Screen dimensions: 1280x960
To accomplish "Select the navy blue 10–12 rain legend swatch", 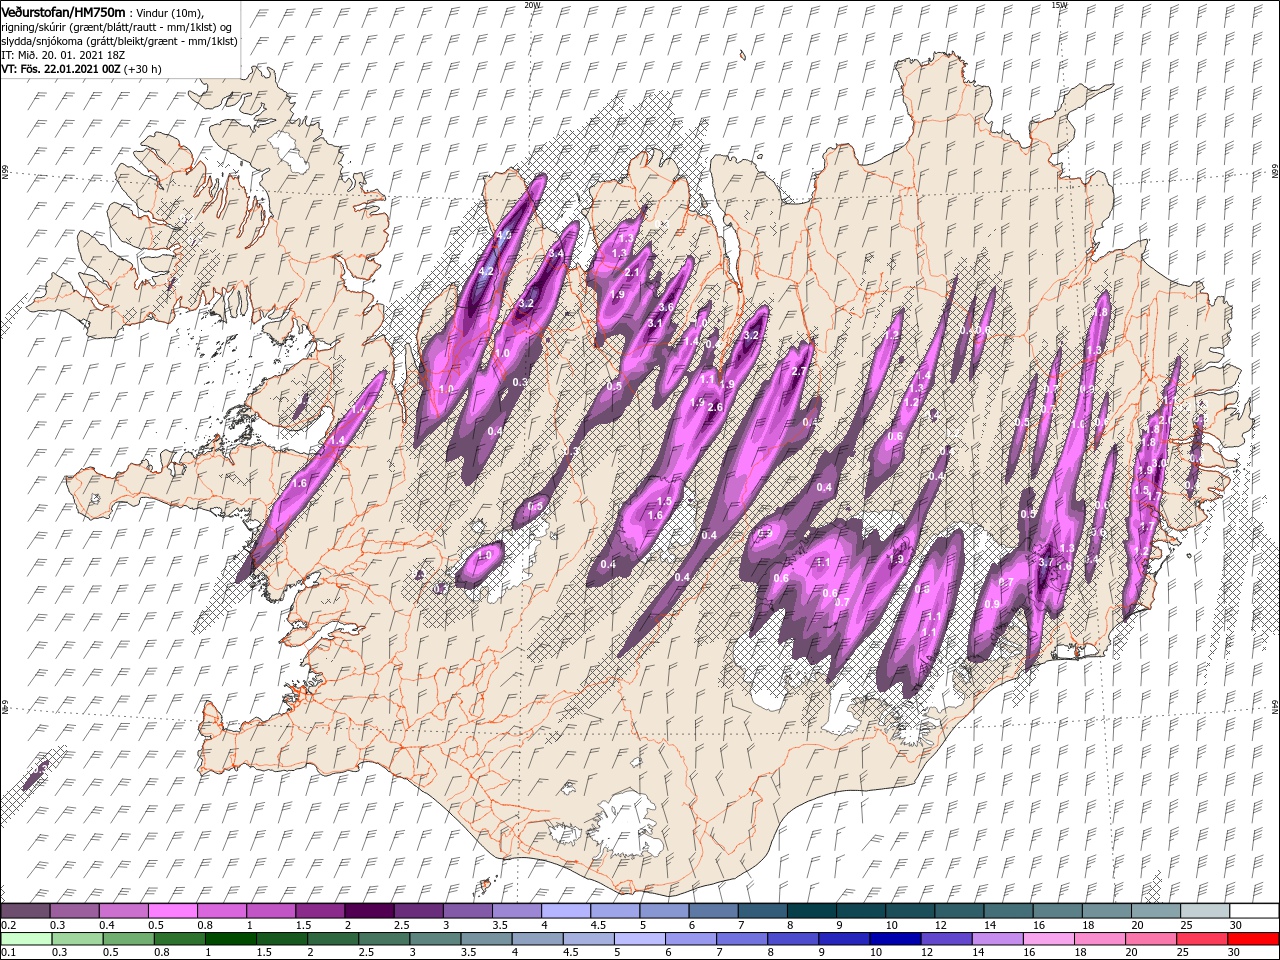I will tap(894, 938).
